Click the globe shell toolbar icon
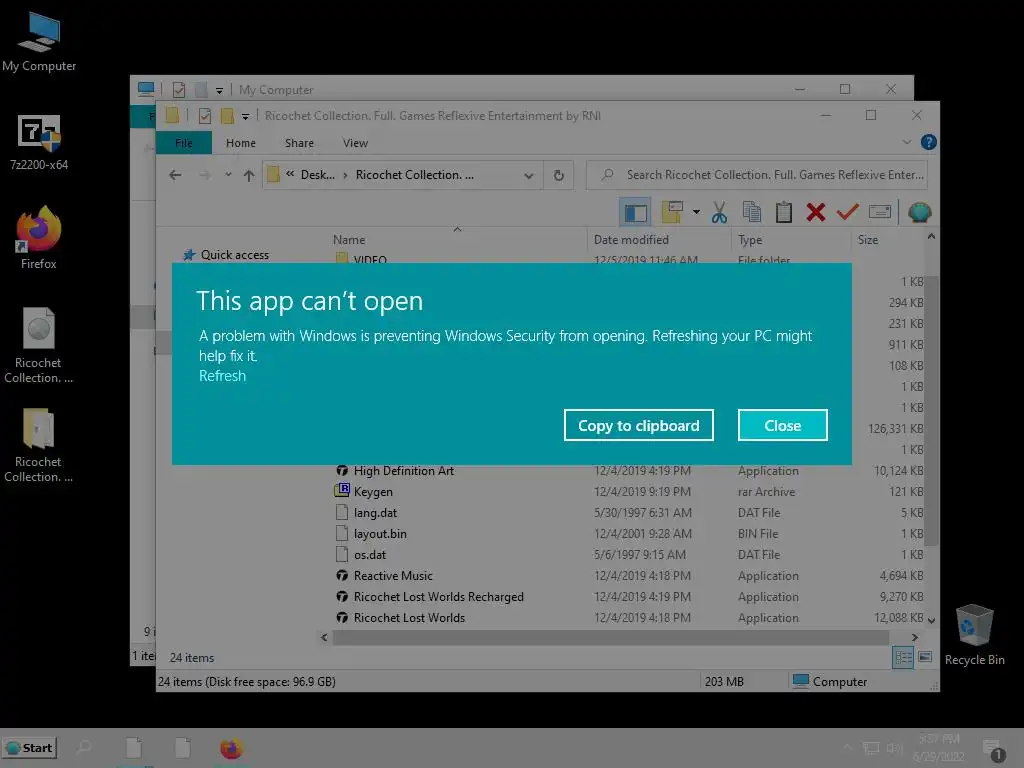 click(920, 212)
